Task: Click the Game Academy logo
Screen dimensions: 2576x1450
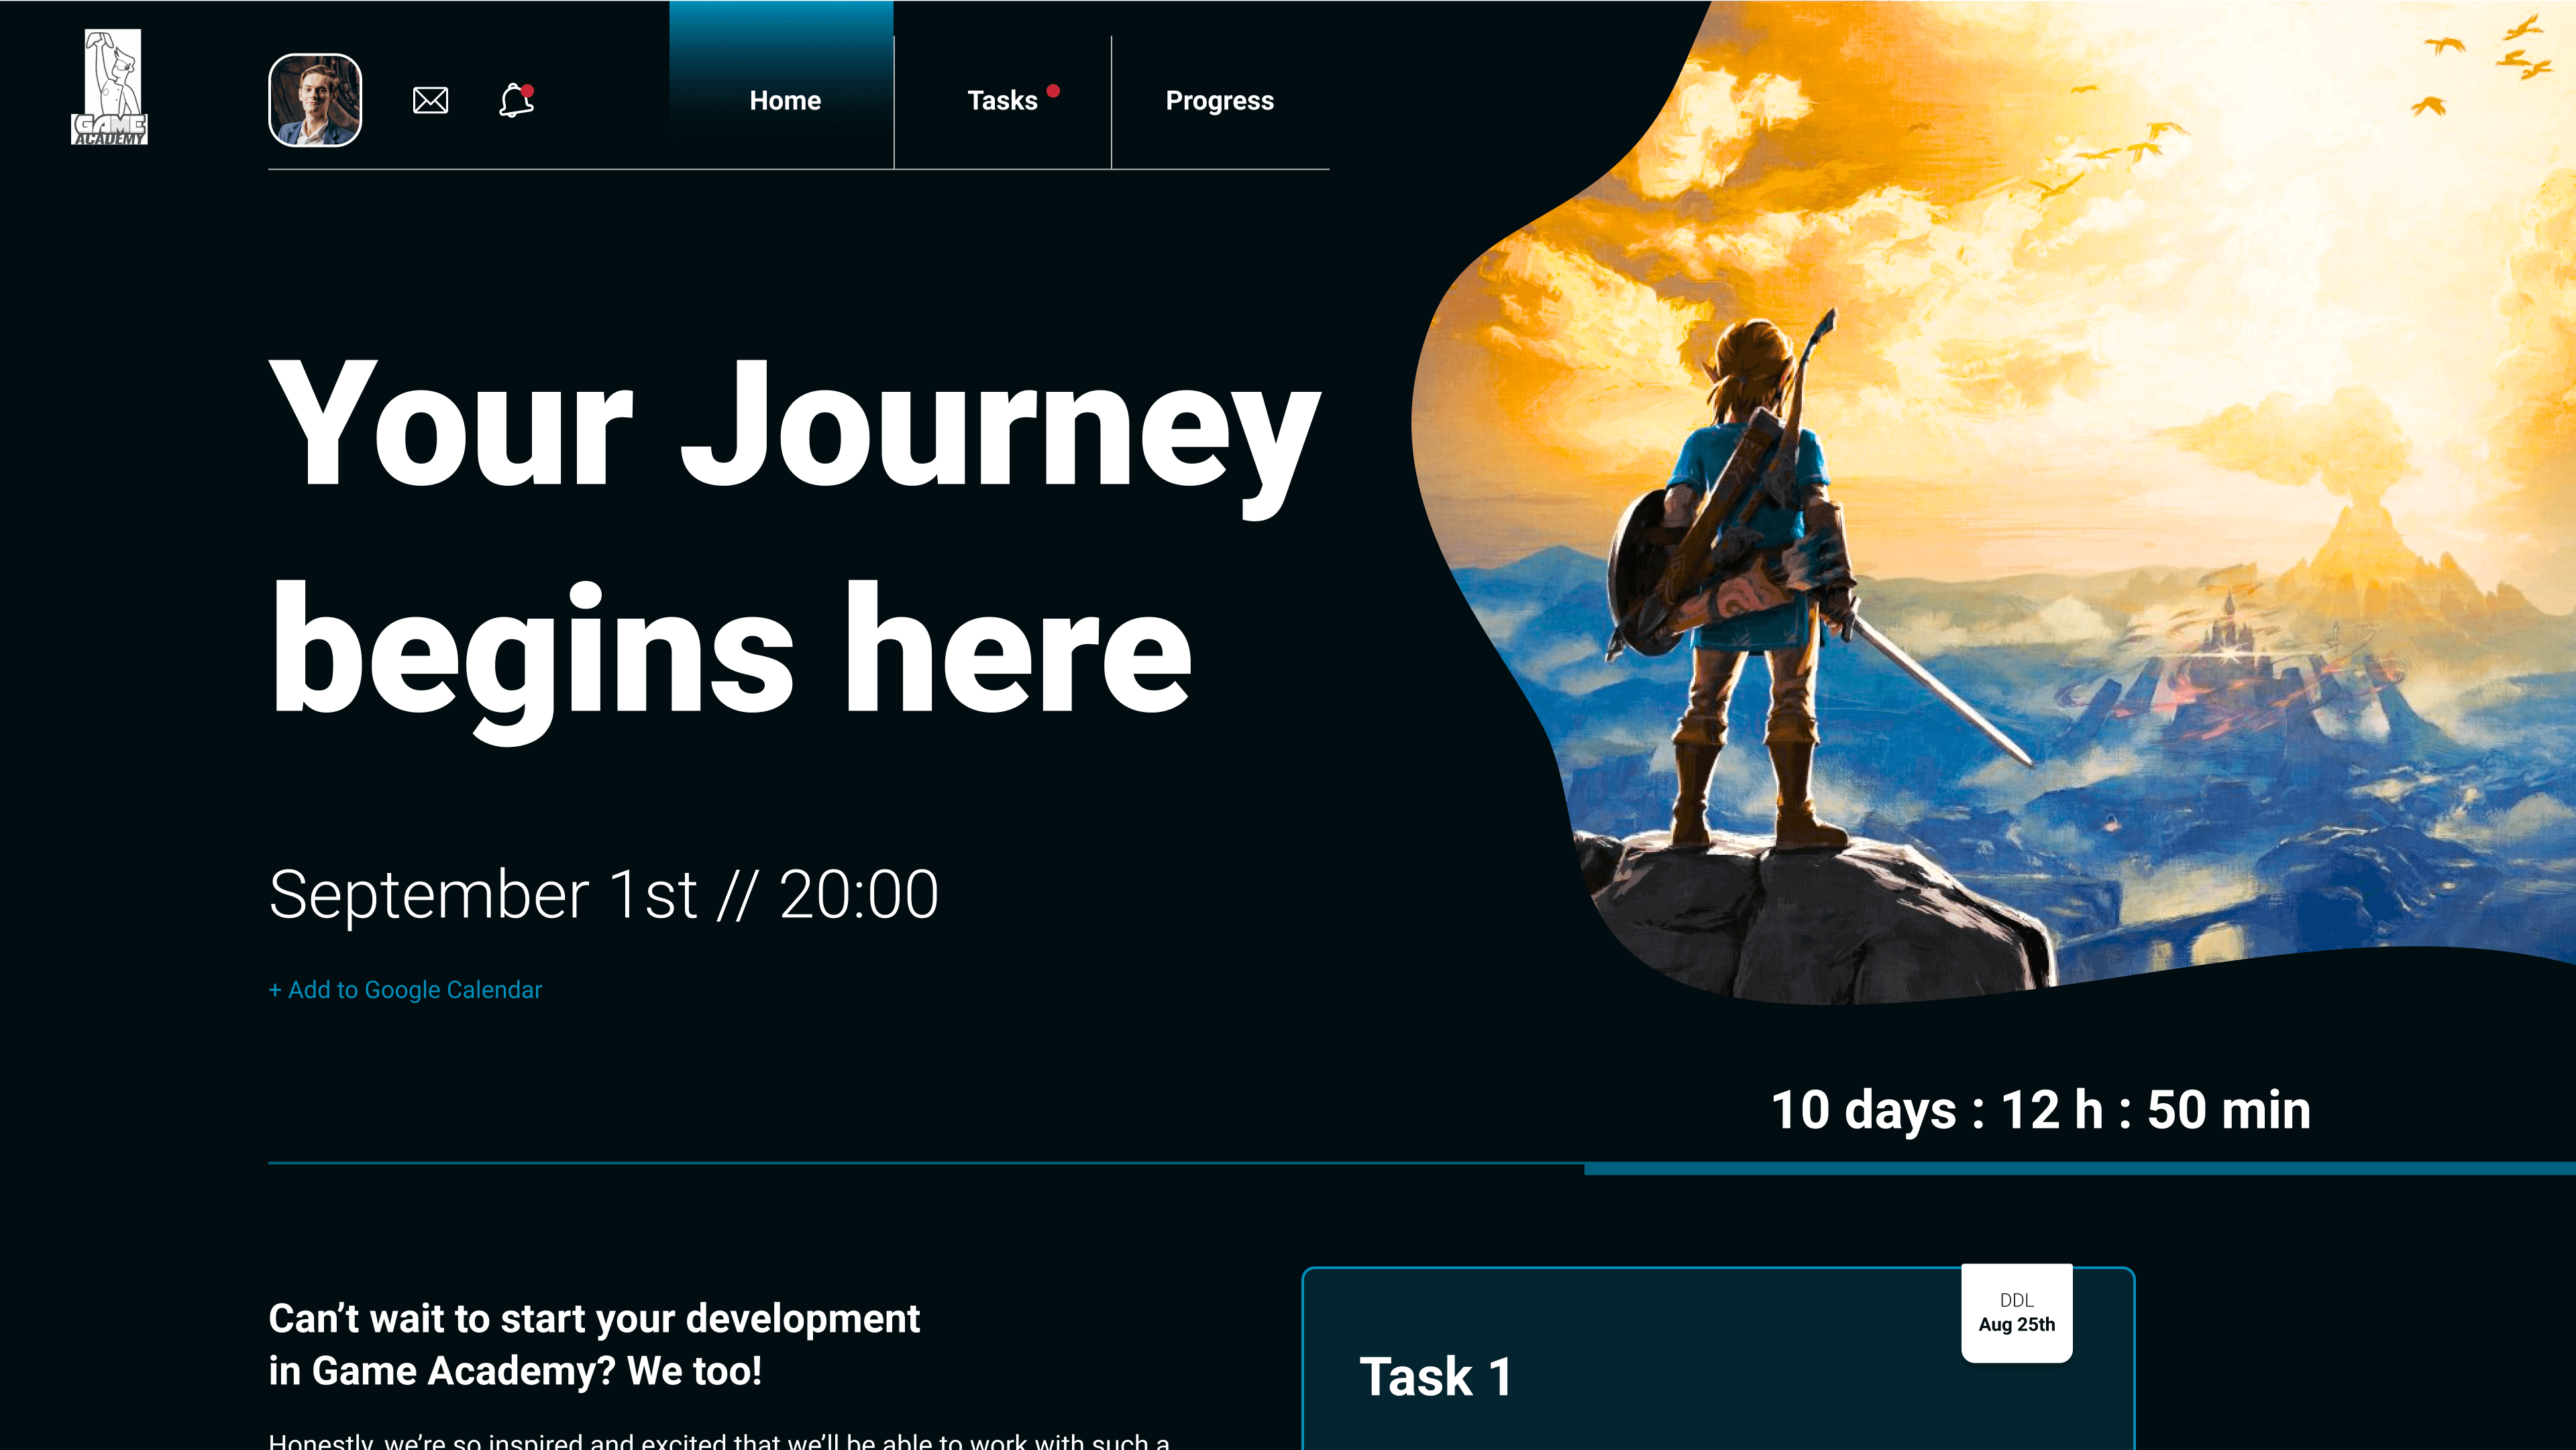Action: (110, 87)
